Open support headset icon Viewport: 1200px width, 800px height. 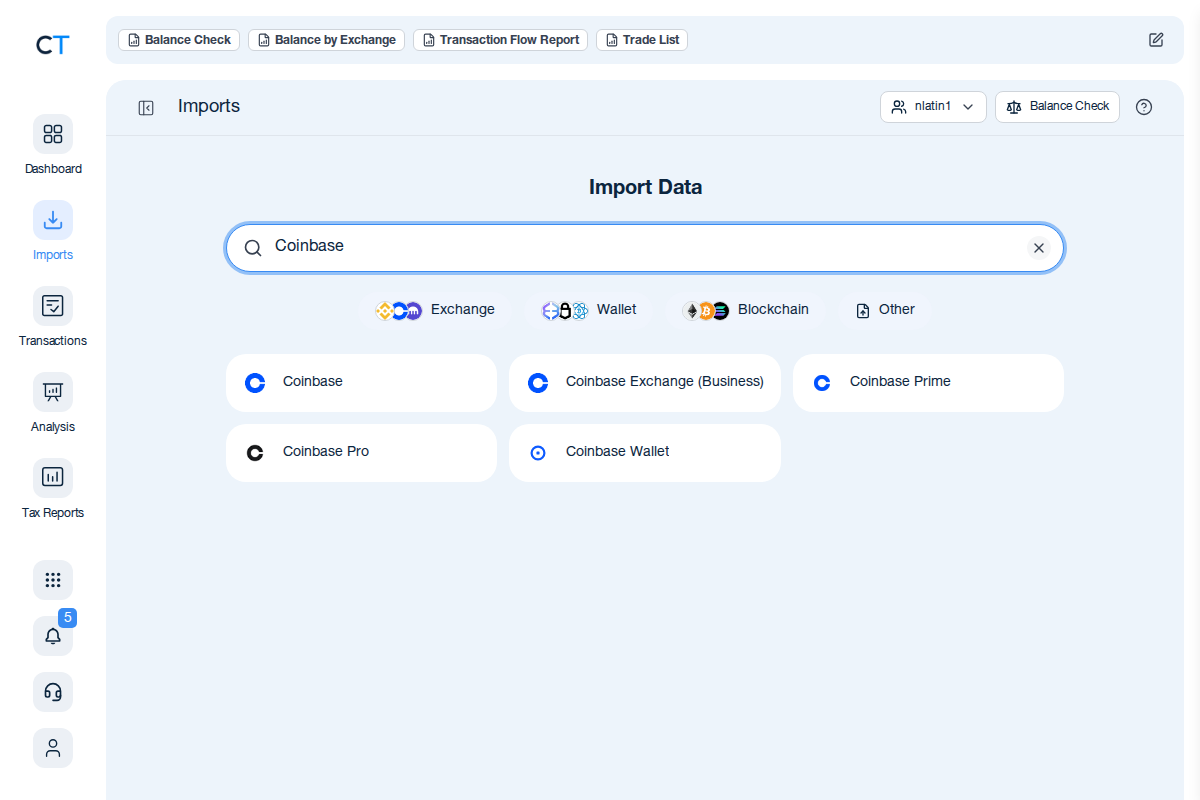click(53, 692)
